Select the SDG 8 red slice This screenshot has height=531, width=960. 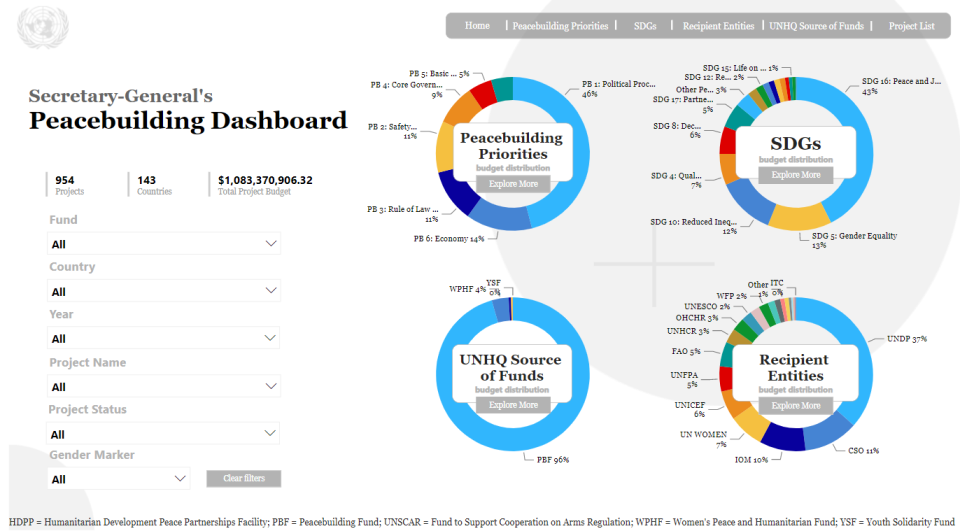click(x=728, y=141)
